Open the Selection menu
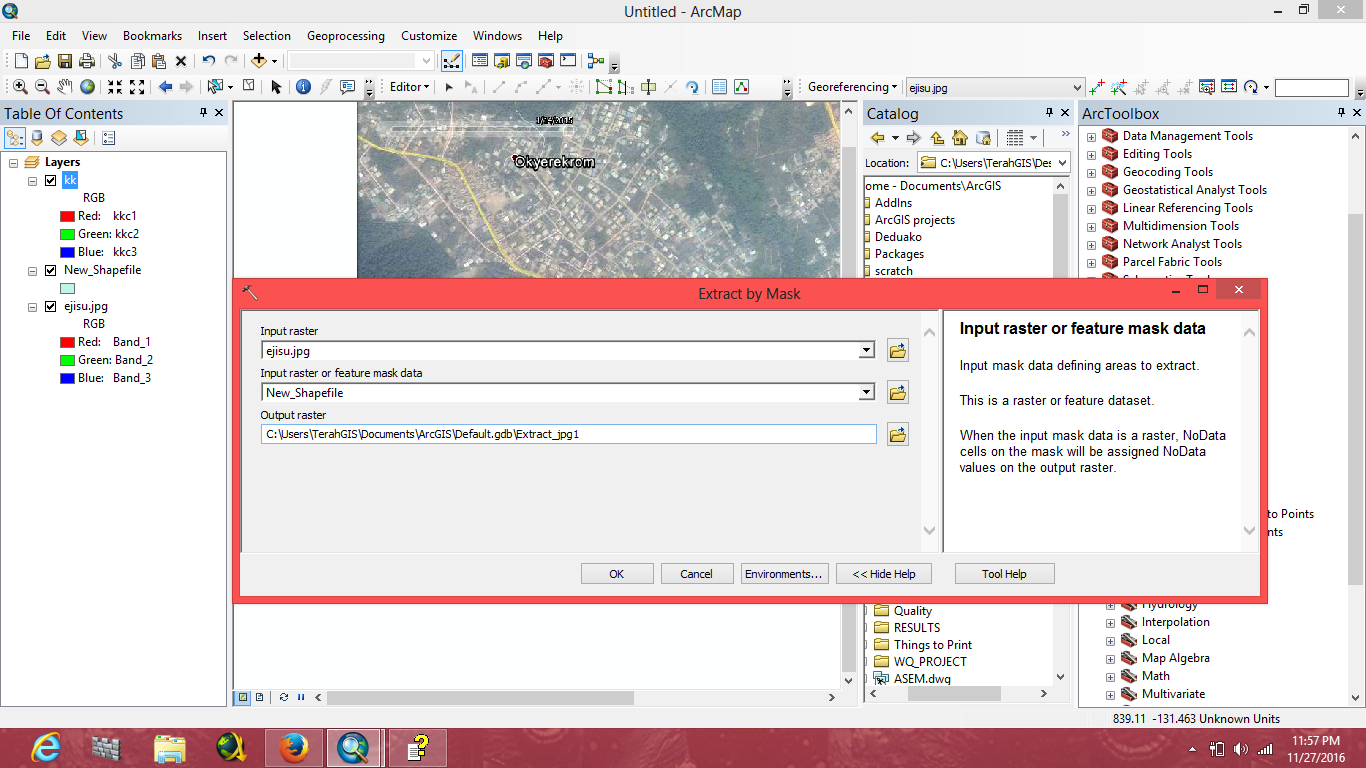The image size is (1366, 768). (x=267, y=35)
